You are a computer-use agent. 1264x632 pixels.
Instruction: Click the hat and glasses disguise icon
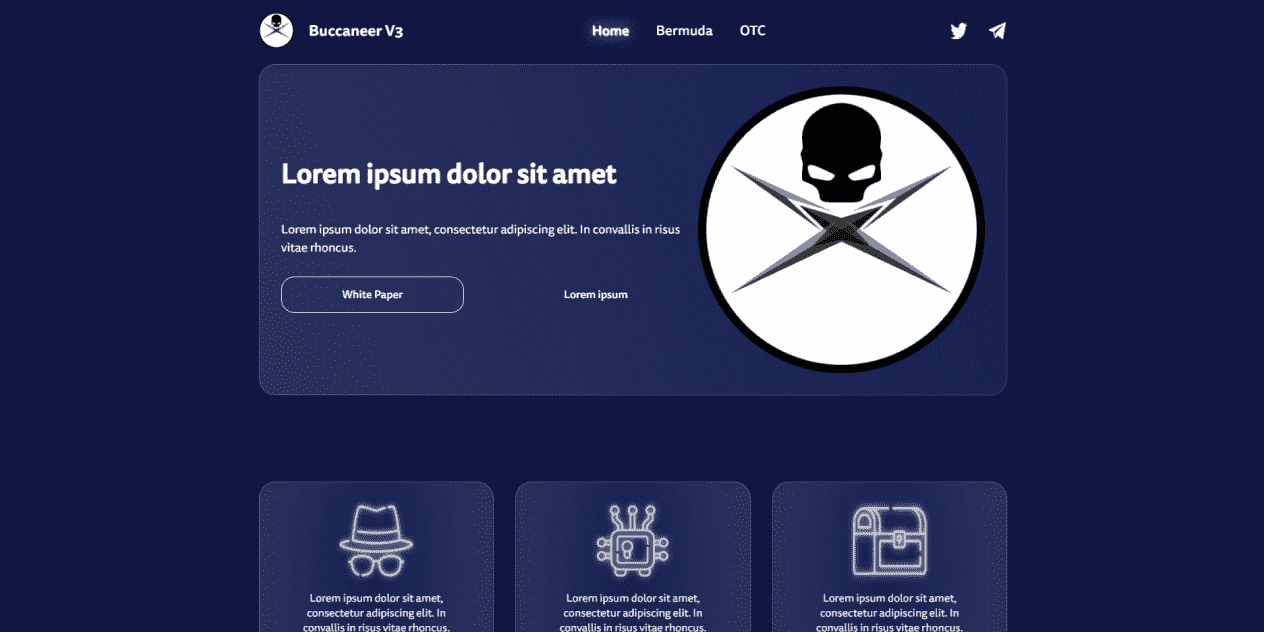click(x=376, y=541)
